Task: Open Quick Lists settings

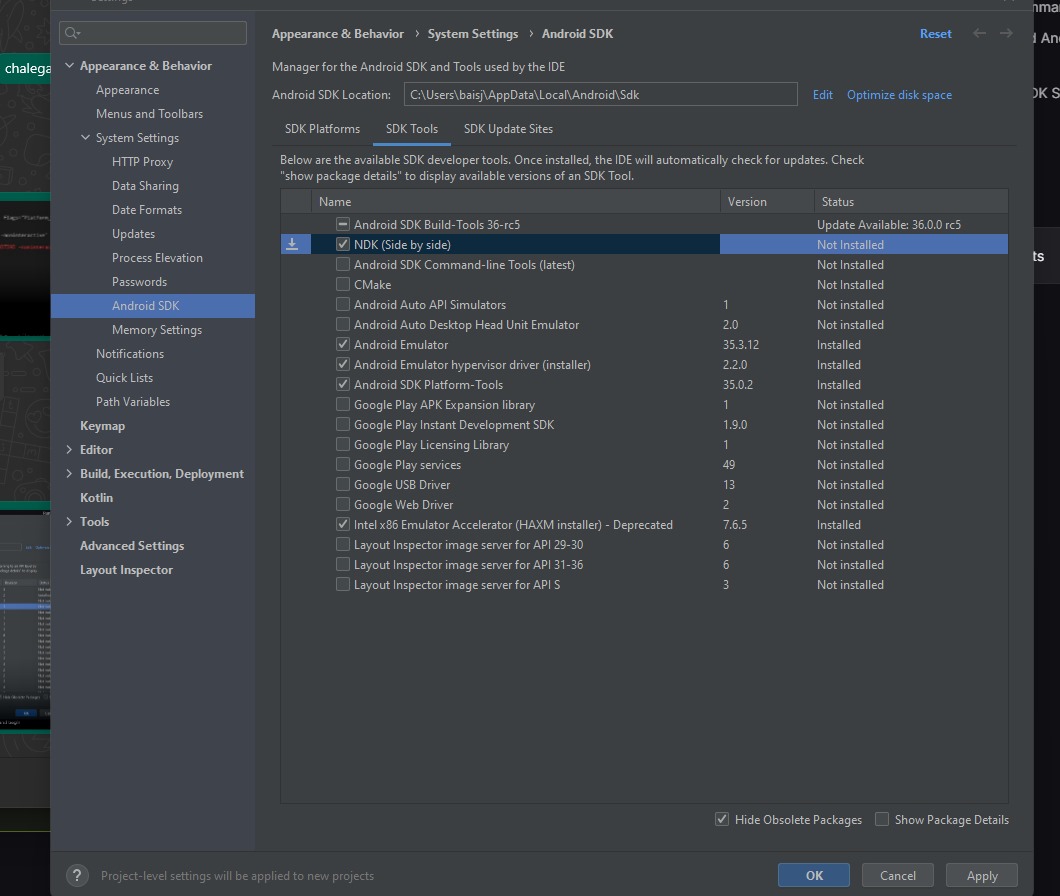Action: point(124,378)
